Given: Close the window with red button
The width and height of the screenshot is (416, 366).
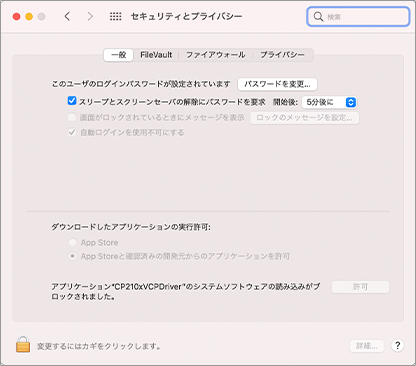Looking at the screenshot, I should (x=16, y=17).
